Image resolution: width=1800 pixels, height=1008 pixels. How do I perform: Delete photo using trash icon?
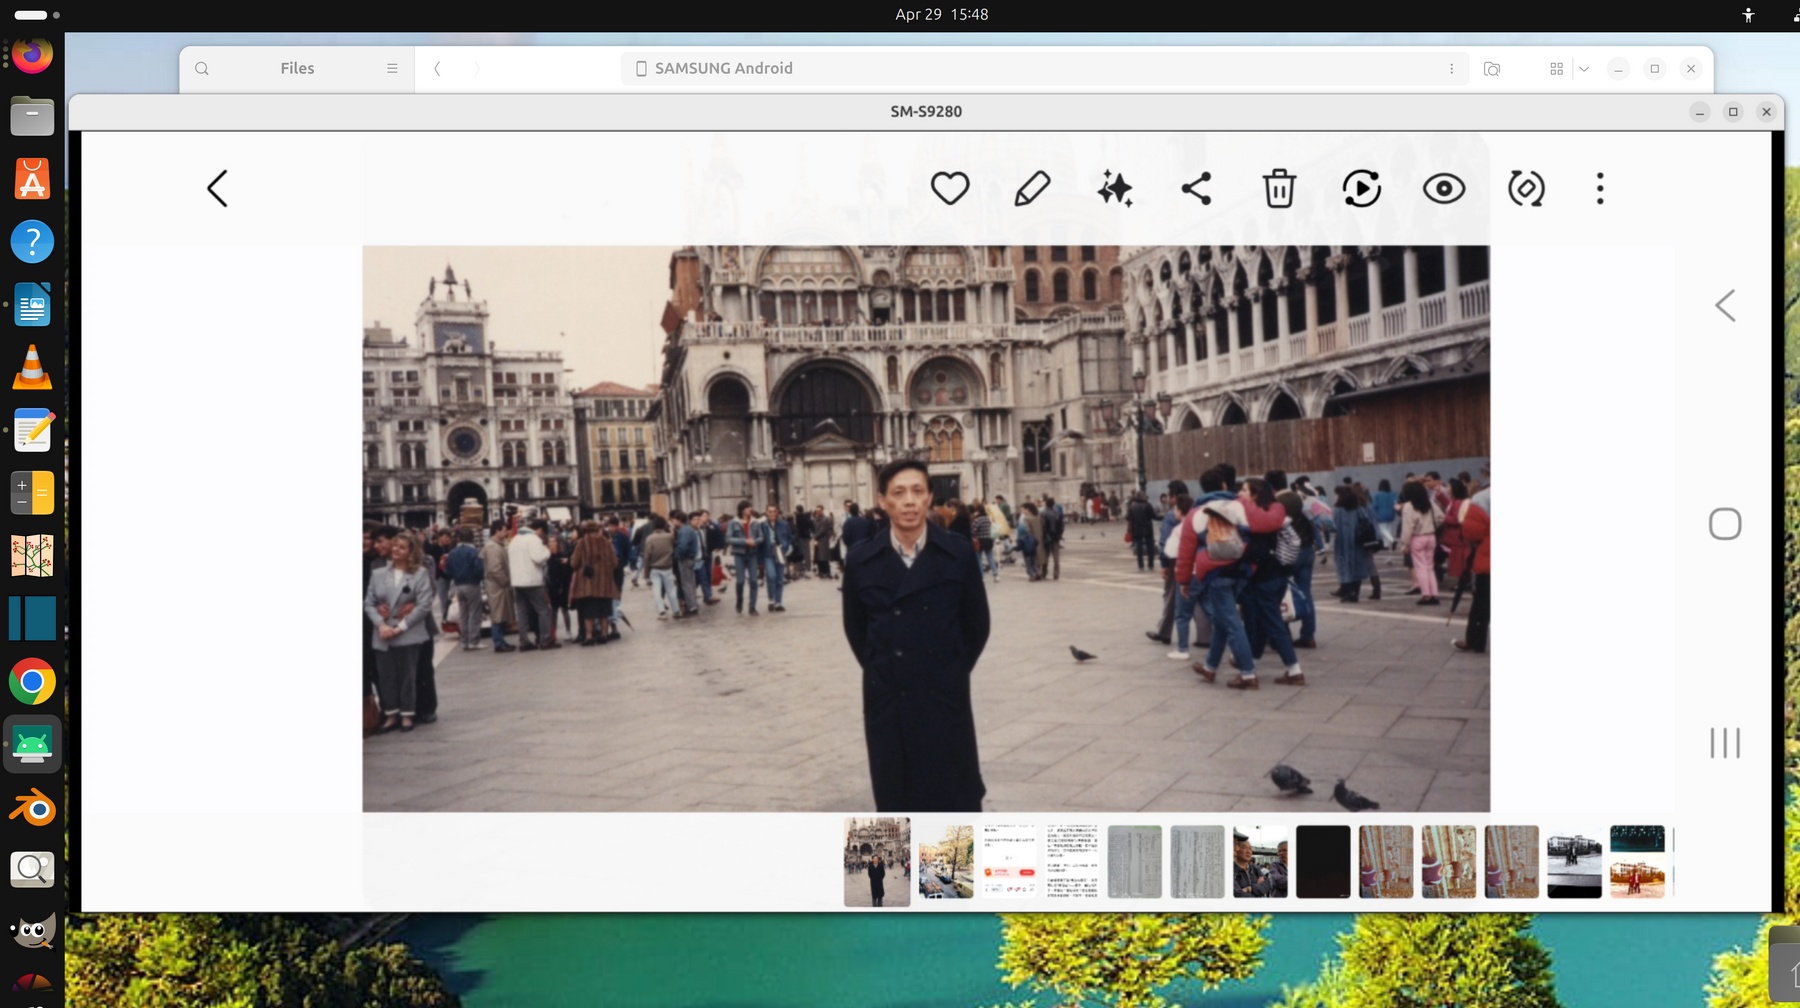[x=1279, y=188]
